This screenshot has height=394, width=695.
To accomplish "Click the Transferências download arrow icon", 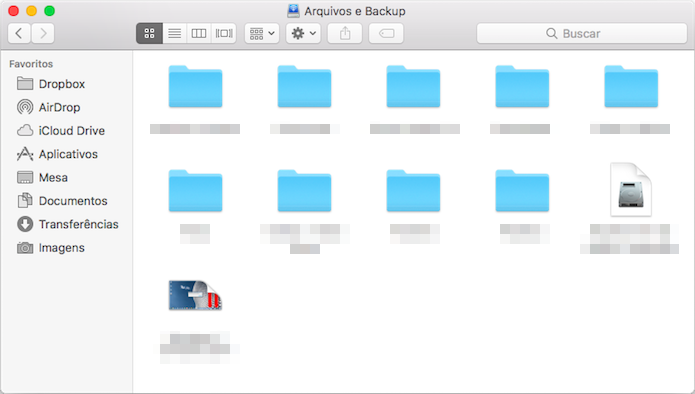I will point(25,224).
